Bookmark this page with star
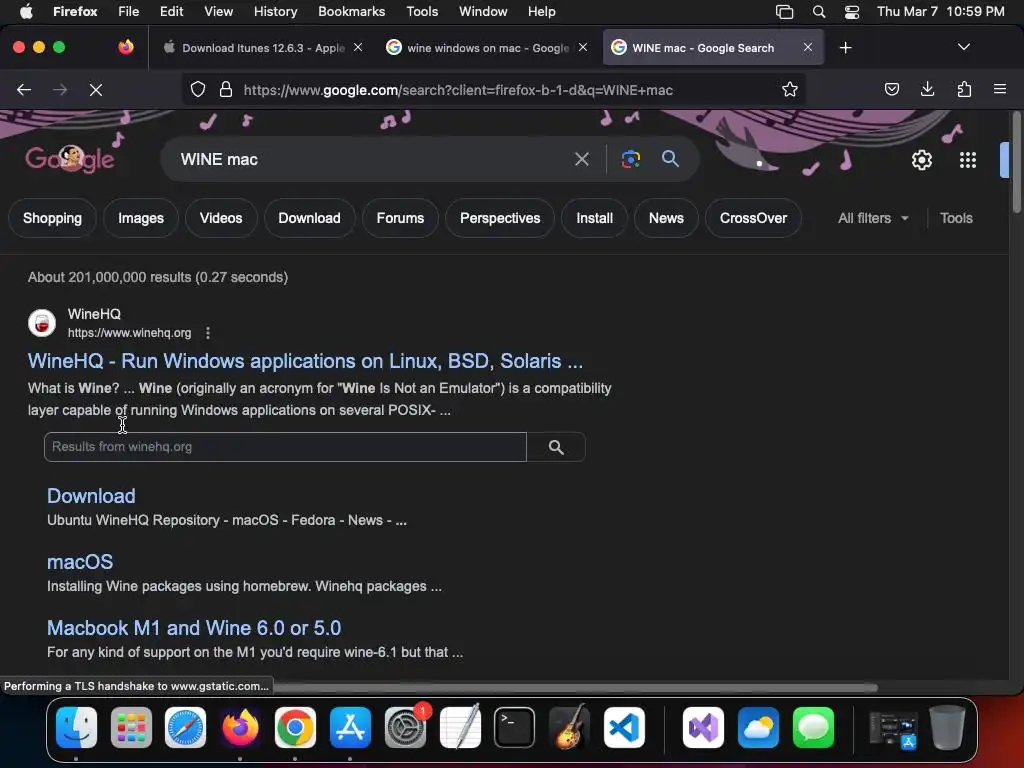The width and height of the screenshot is (1024, 768). (790, 89)
